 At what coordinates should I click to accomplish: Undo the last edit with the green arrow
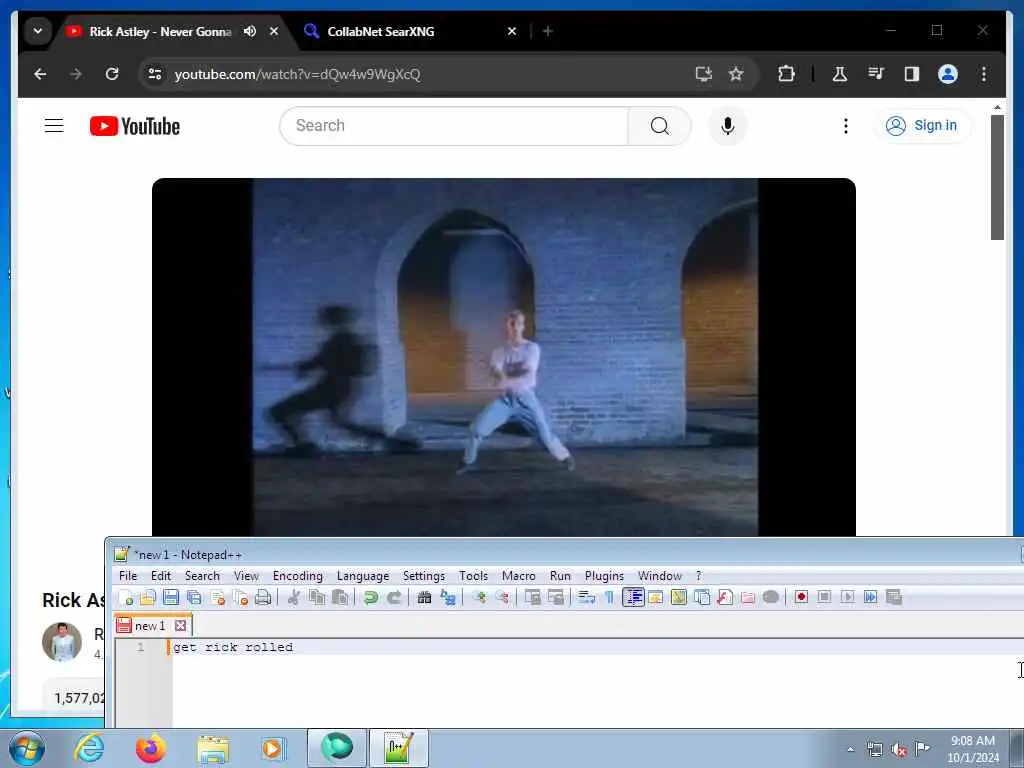[x=371, y=597]
